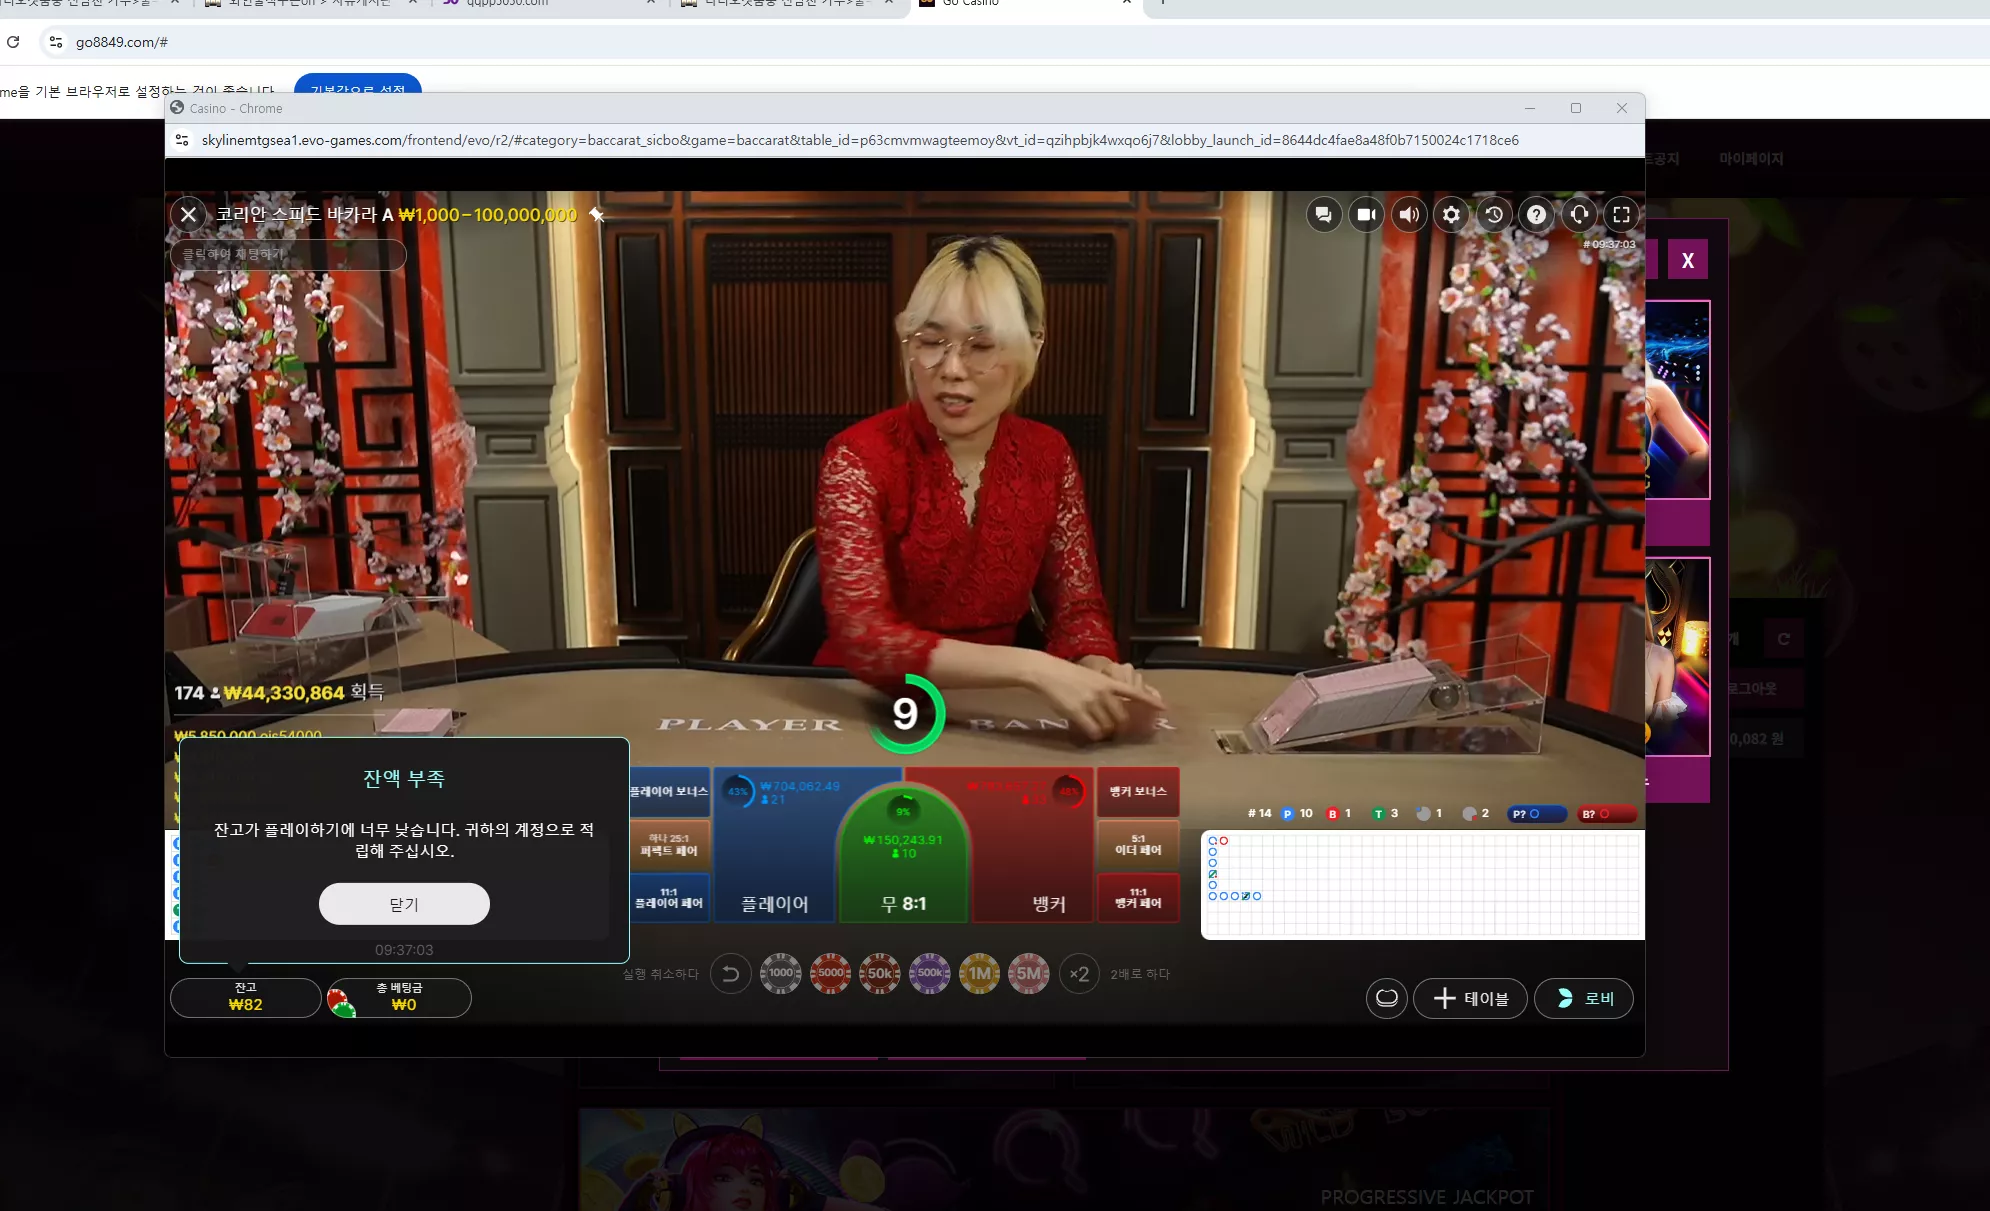Open game settings gear icon

(1451, 214)
